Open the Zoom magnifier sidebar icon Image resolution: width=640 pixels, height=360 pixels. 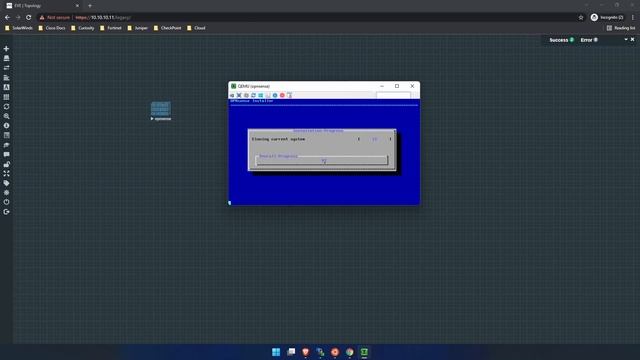click(x=6, y=116)
